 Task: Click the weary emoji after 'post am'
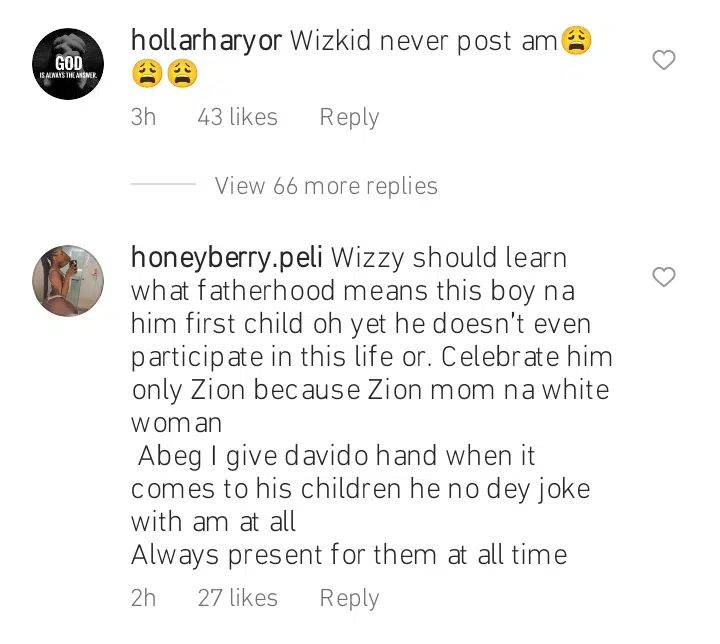577,40
